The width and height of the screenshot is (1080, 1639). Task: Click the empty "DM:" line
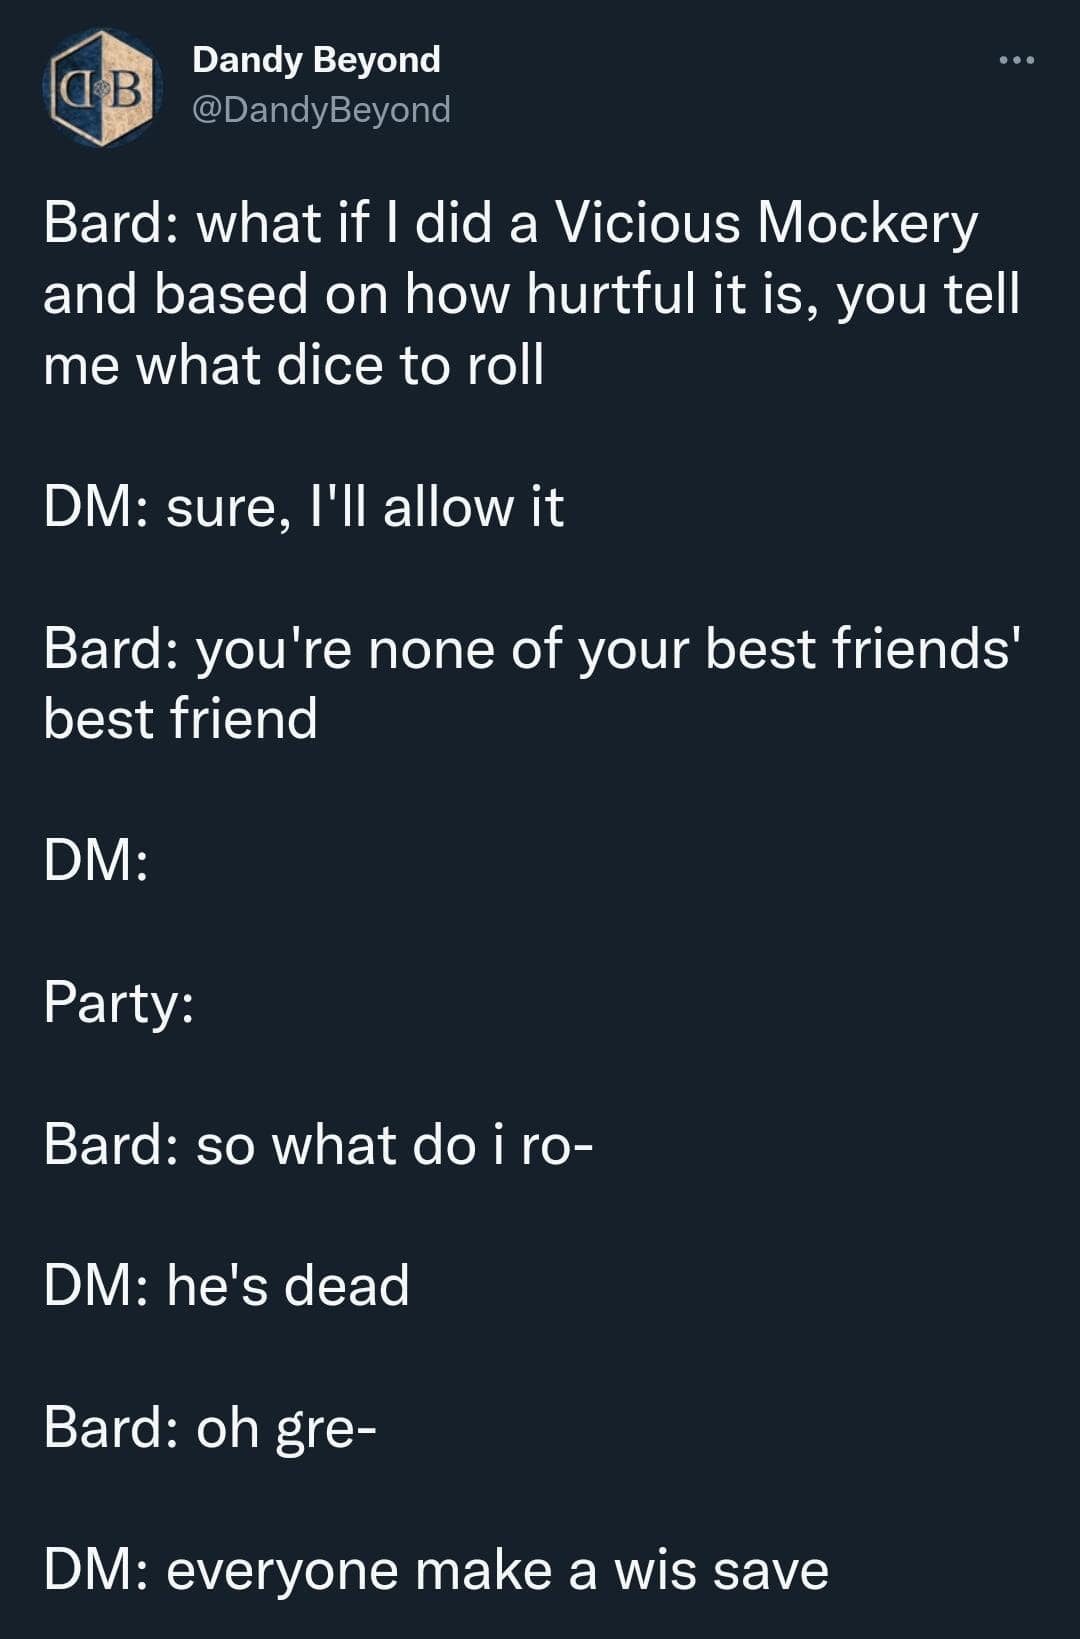click(x=96, y=861)
